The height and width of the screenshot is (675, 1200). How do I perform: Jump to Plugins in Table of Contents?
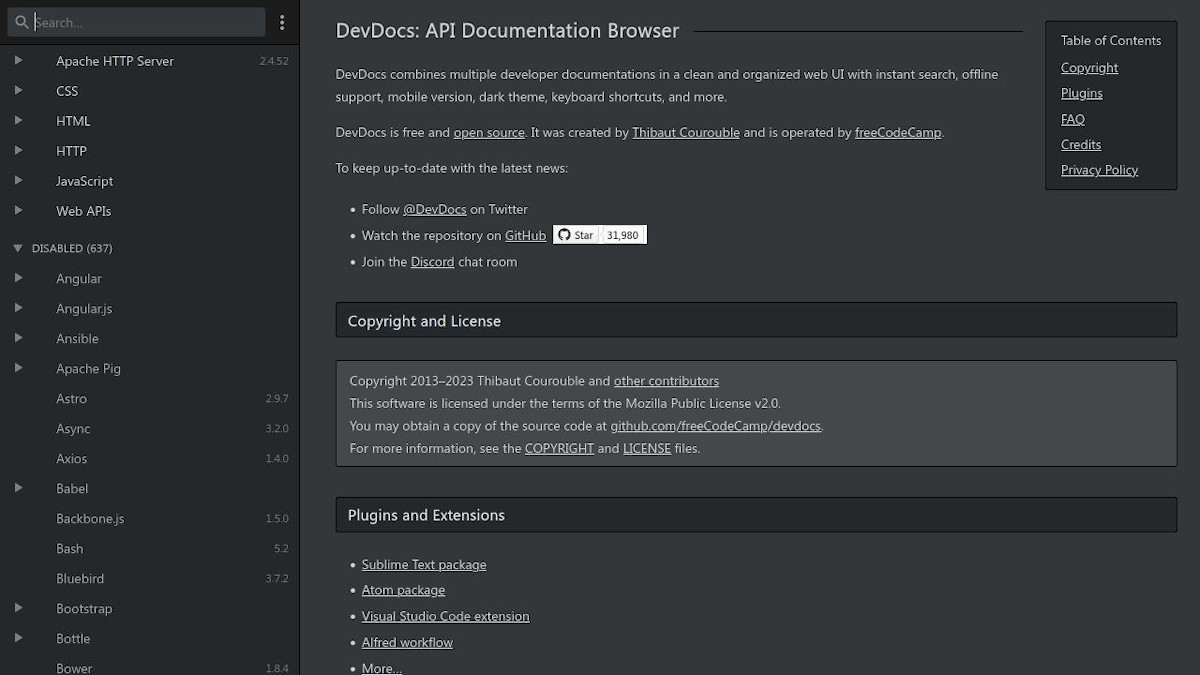click(1081, 93)
